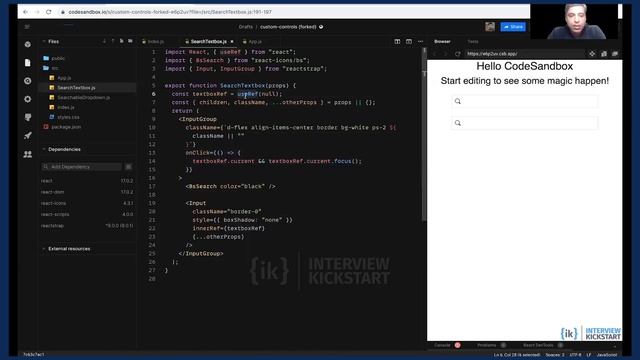Click the blue Share button

pos(513,27)
